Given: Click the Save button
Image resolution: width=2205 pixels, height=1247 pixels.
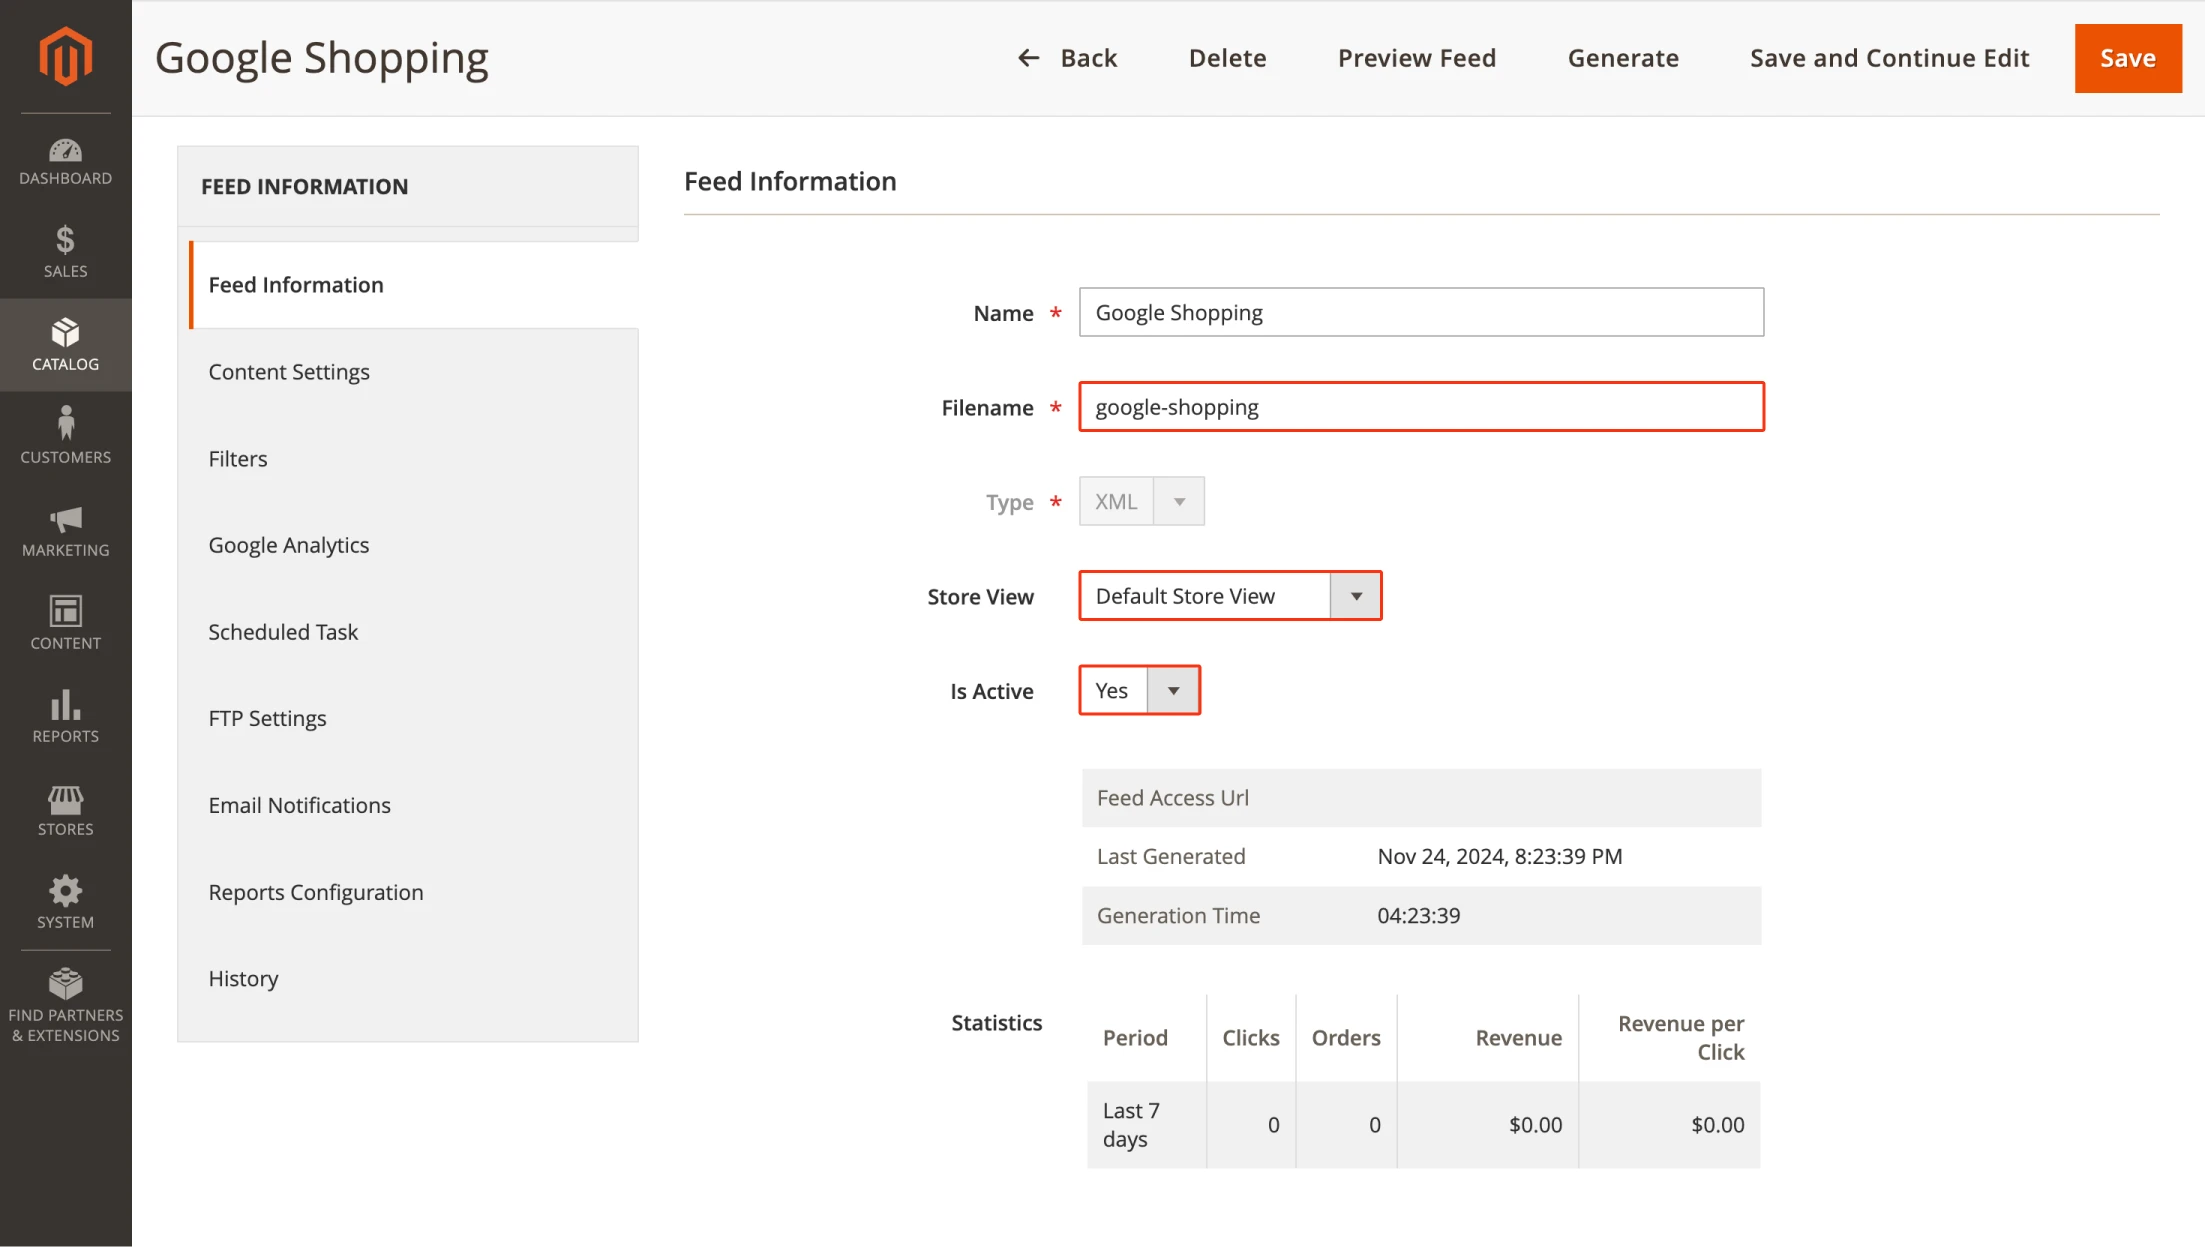Looking at the screenshot, I should click(2127, 58).
